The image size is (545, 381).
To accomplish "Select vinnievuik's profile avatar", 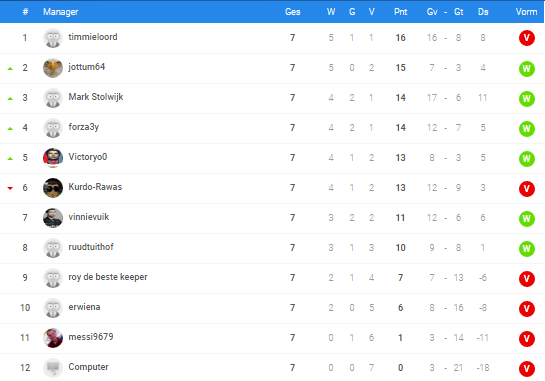I will (x=53, y=218).
